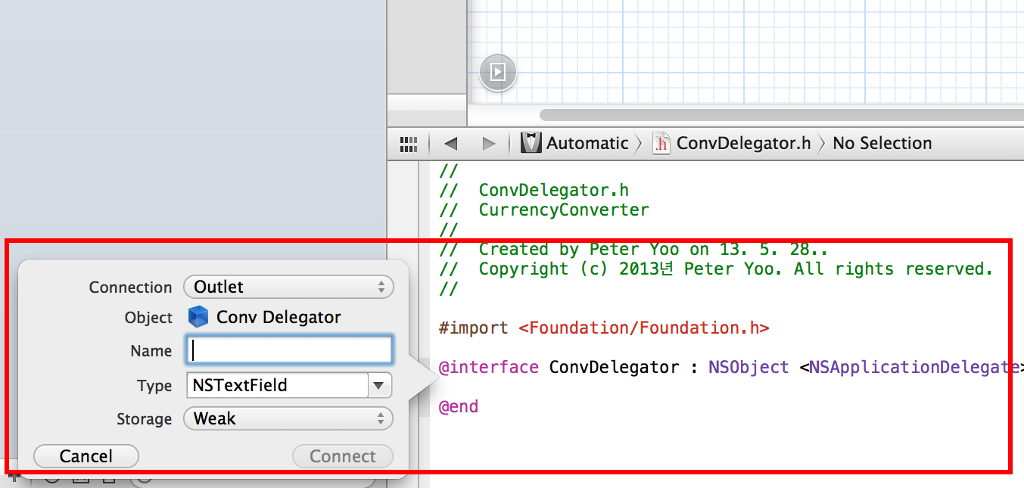Click the ConvDelegator.h comment line

click(x=534, y=191)
